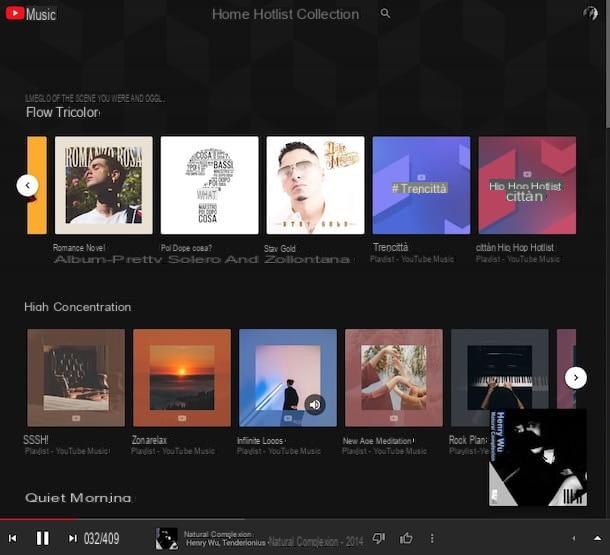Click the Henry Wu mini player artwork
610x555 pixels.
(x=538, y=457)
